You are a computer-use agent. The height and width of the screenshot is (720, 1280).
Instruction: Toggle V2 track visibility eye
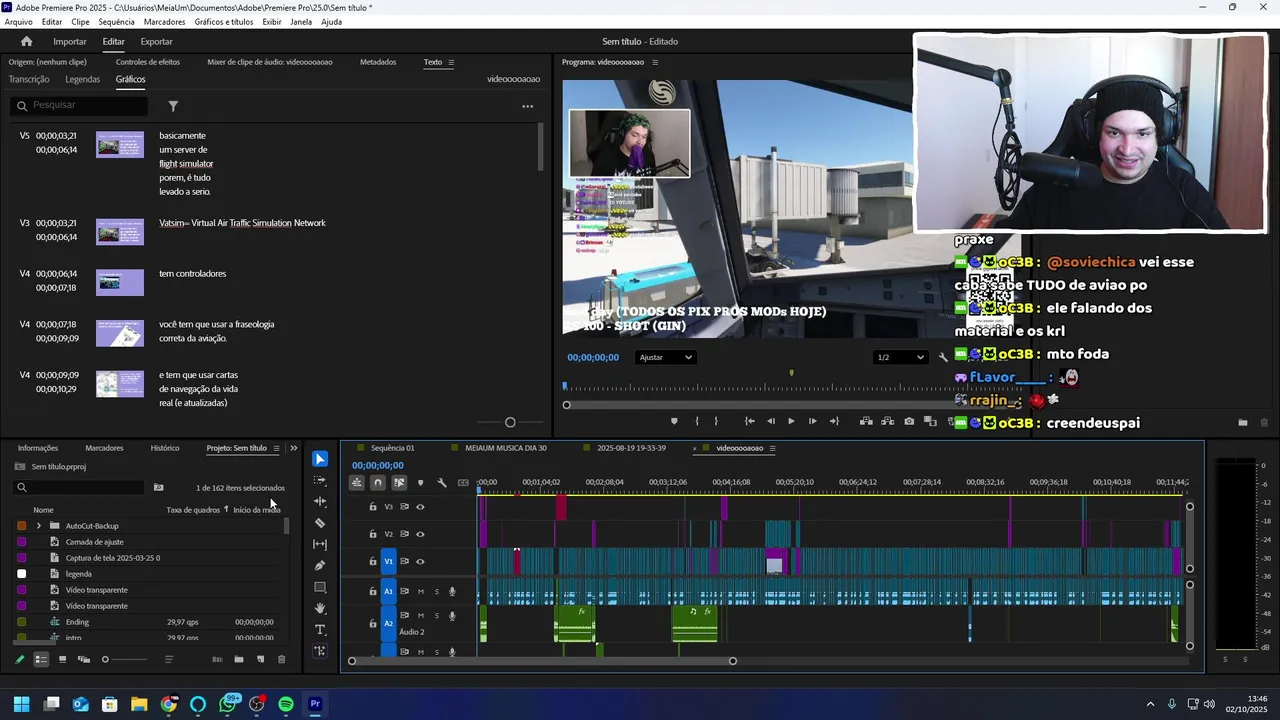coord(420,534)
